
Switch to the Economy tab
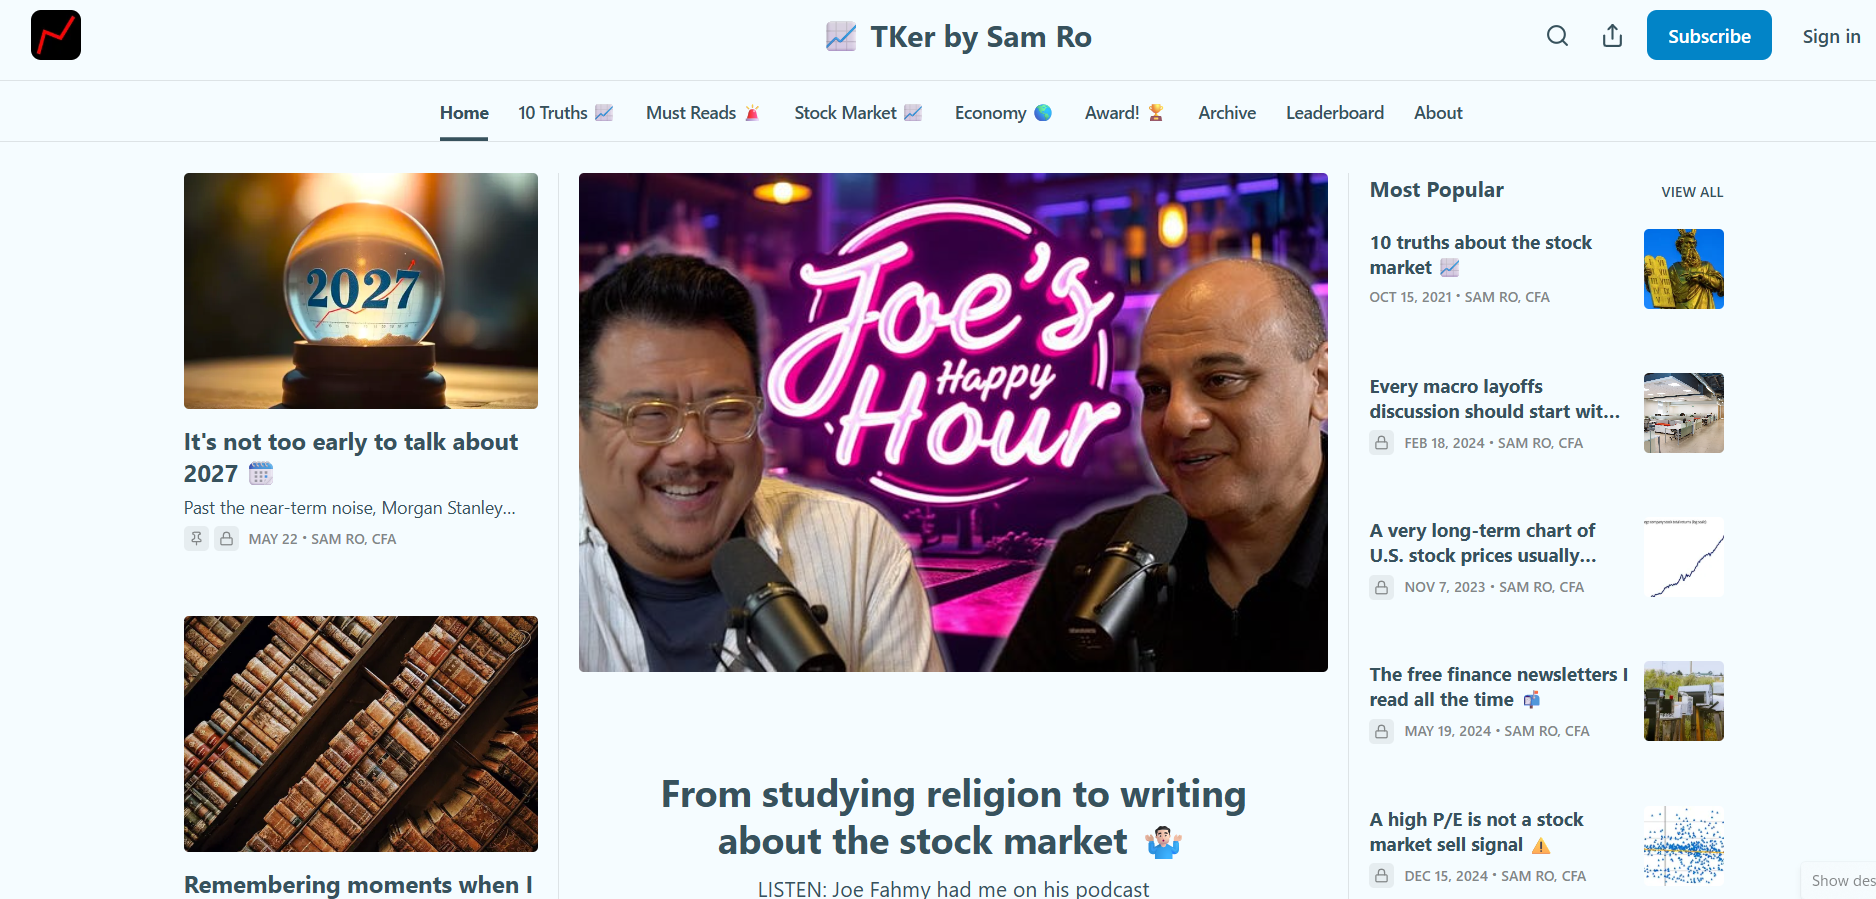(x=1003, y=113)
